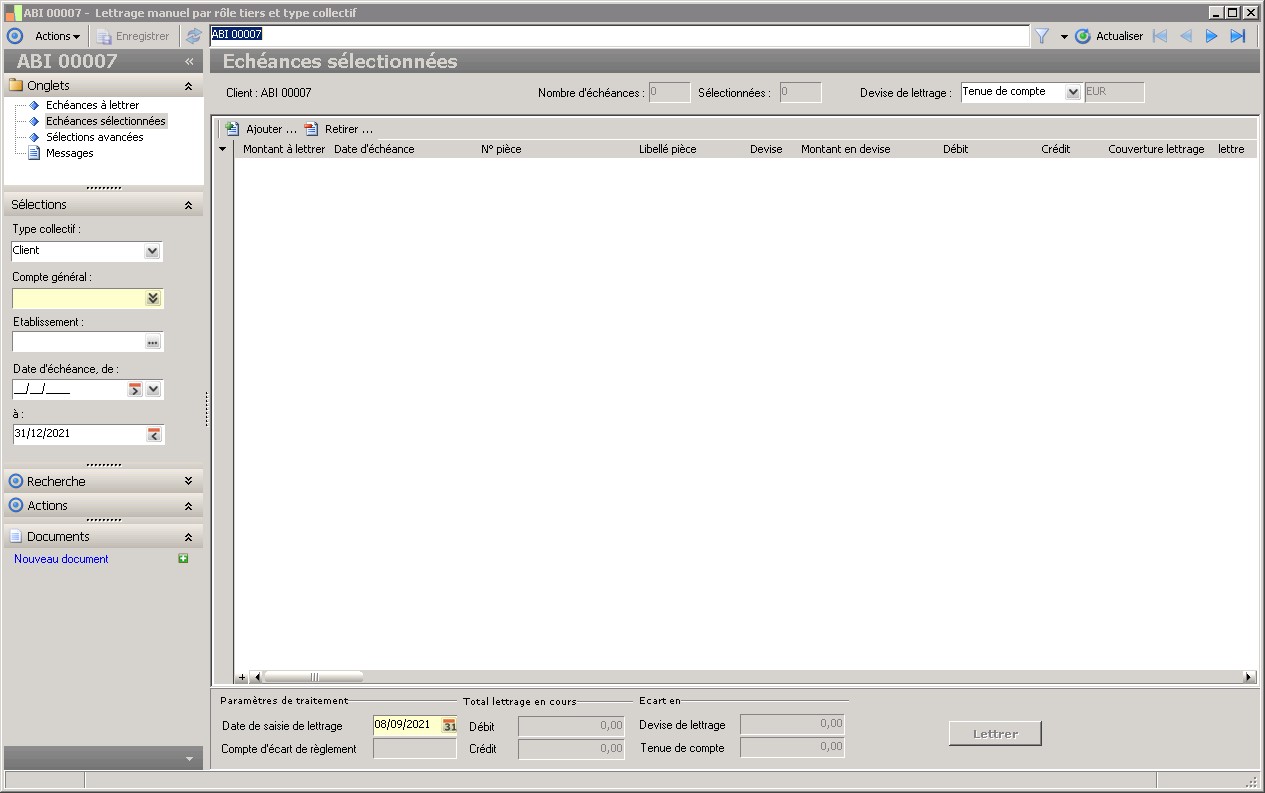Click the 08/09/2021 date field
Image resolution: width=1265 pixels, height=793 pixels.
(x=407, y=725)
